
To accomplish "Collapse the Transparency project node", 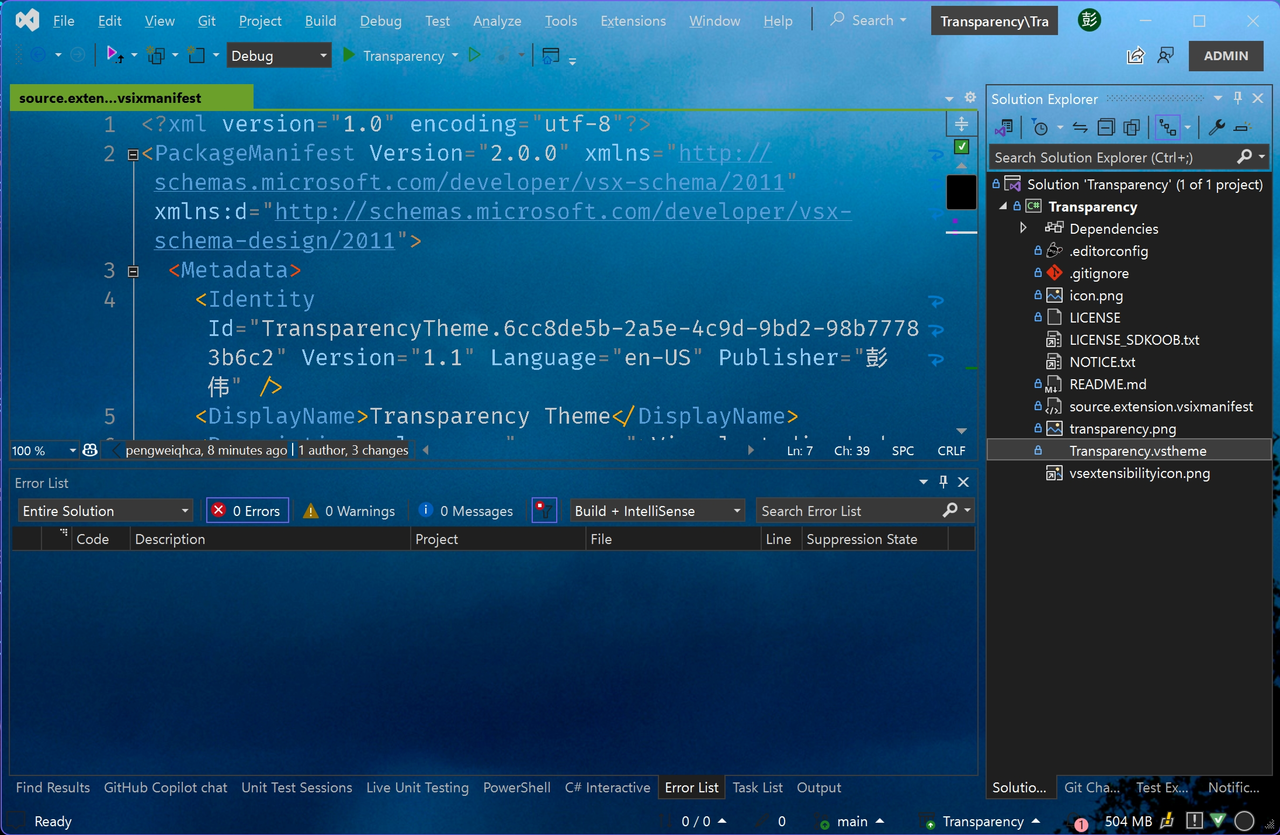I will coord(1004,206).
